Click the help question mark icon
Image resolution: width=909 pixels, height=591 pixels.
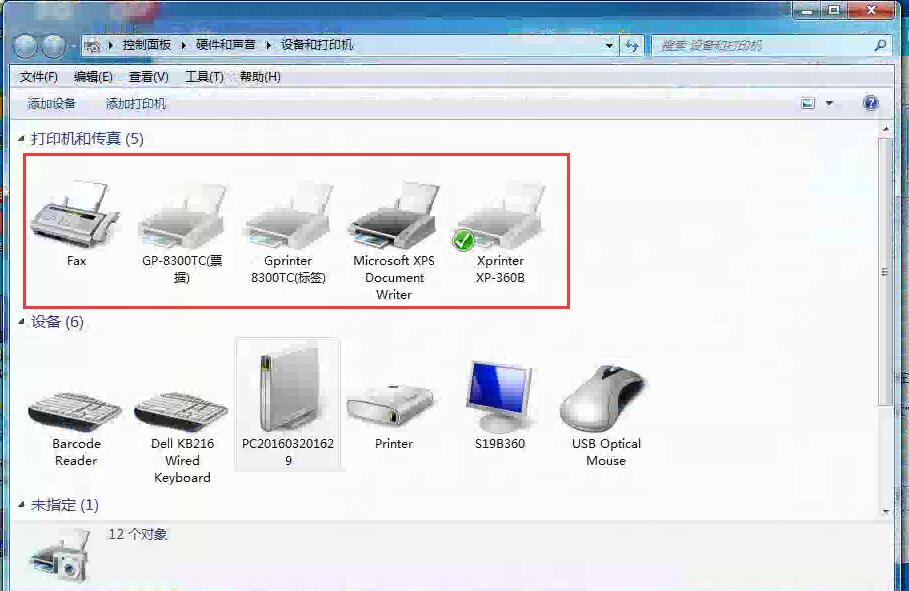(x=870, y=103)
